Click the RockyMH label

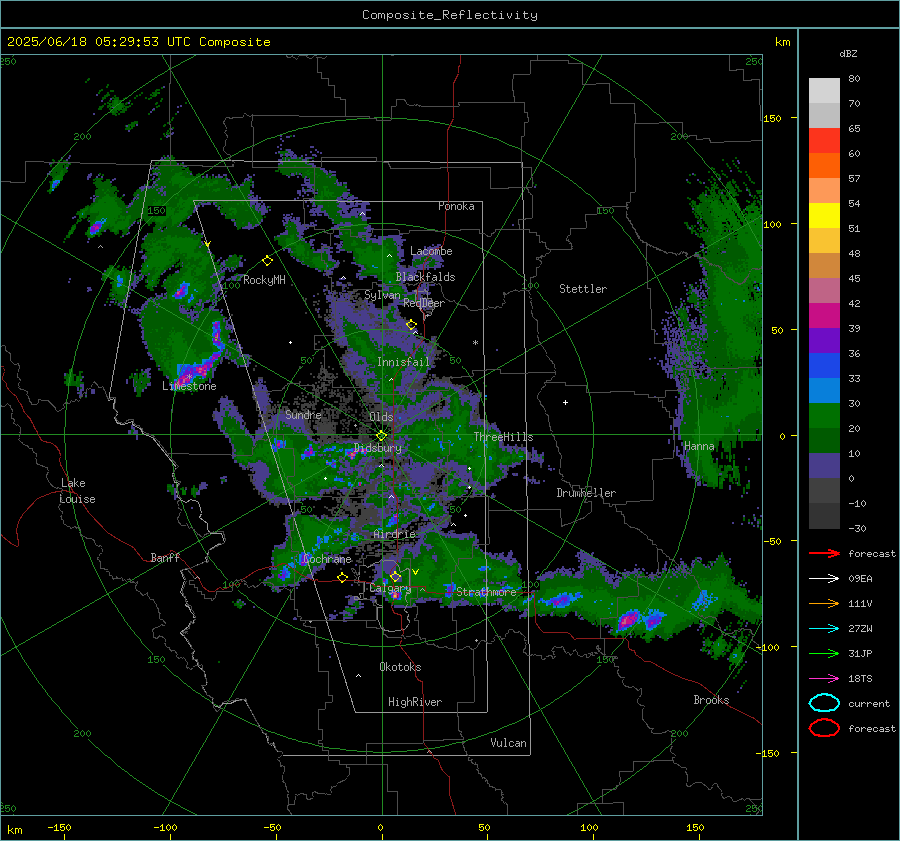tap(264, 280)
